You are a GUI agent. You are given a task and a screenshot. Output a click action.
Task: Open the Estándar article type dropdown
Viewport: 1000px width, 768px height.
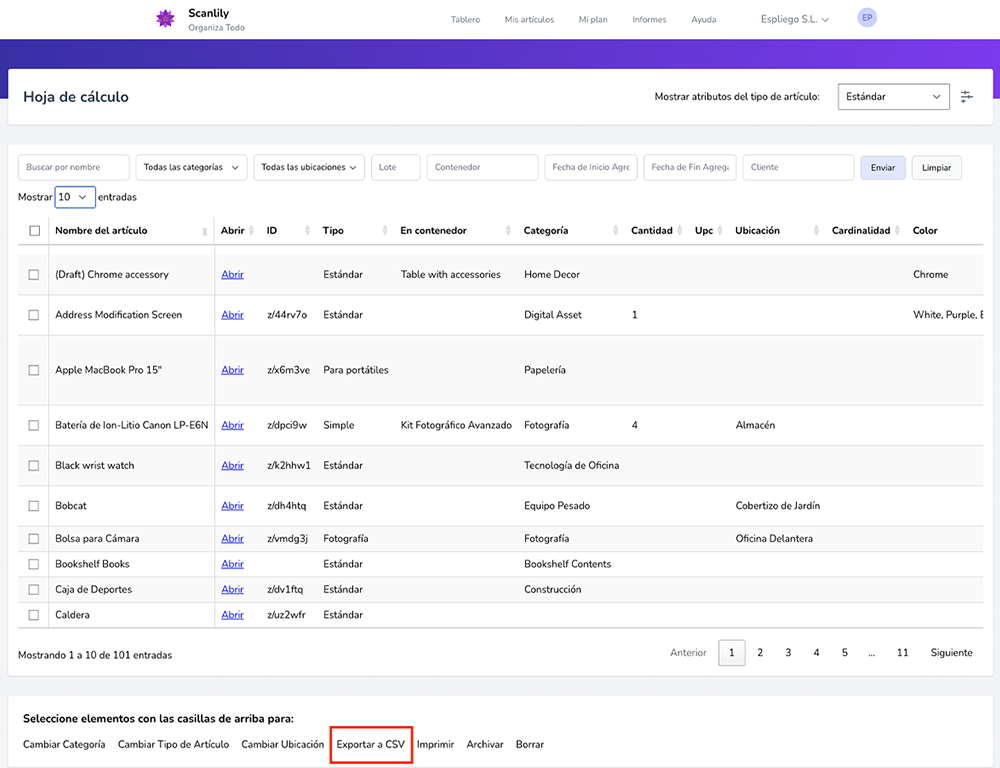click(x=893, y=97)
